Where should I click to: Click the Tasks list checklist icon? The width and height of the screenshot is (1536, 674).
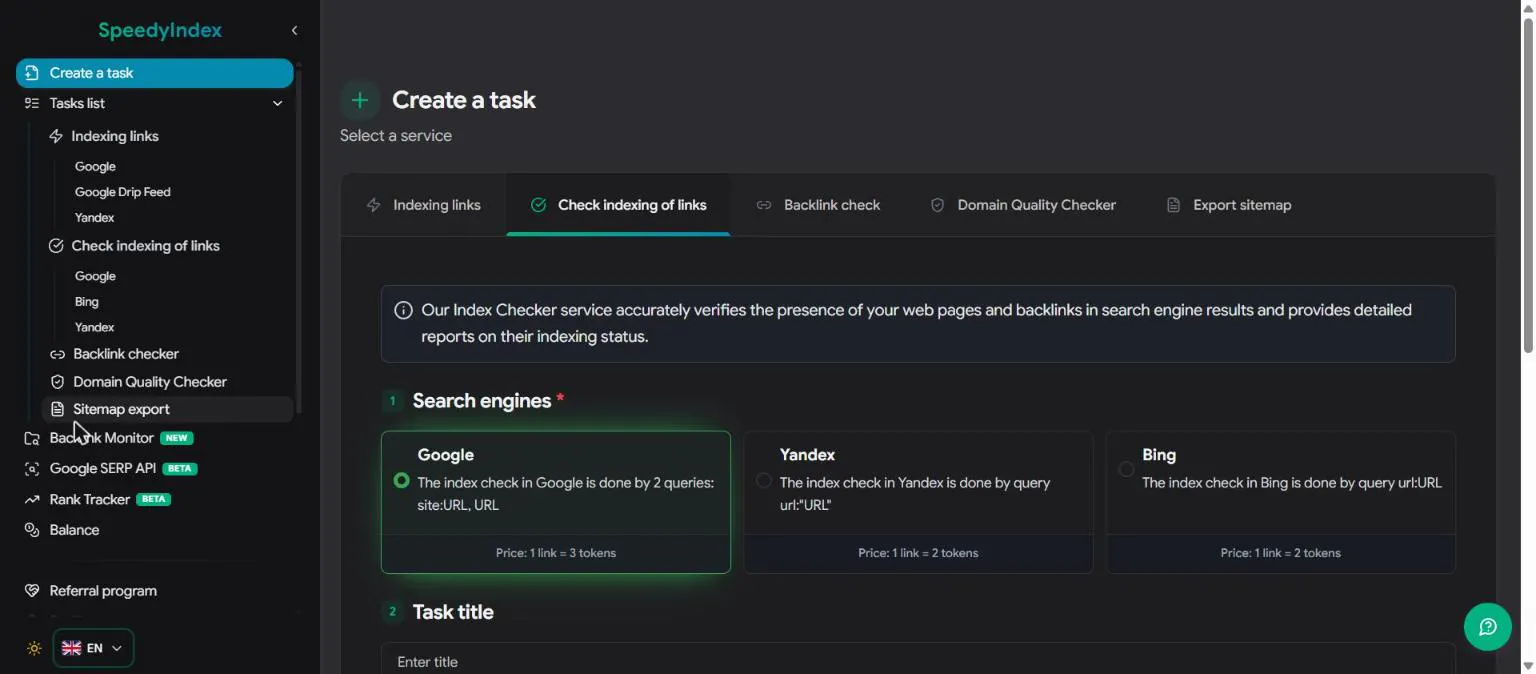tap(32, 103)
